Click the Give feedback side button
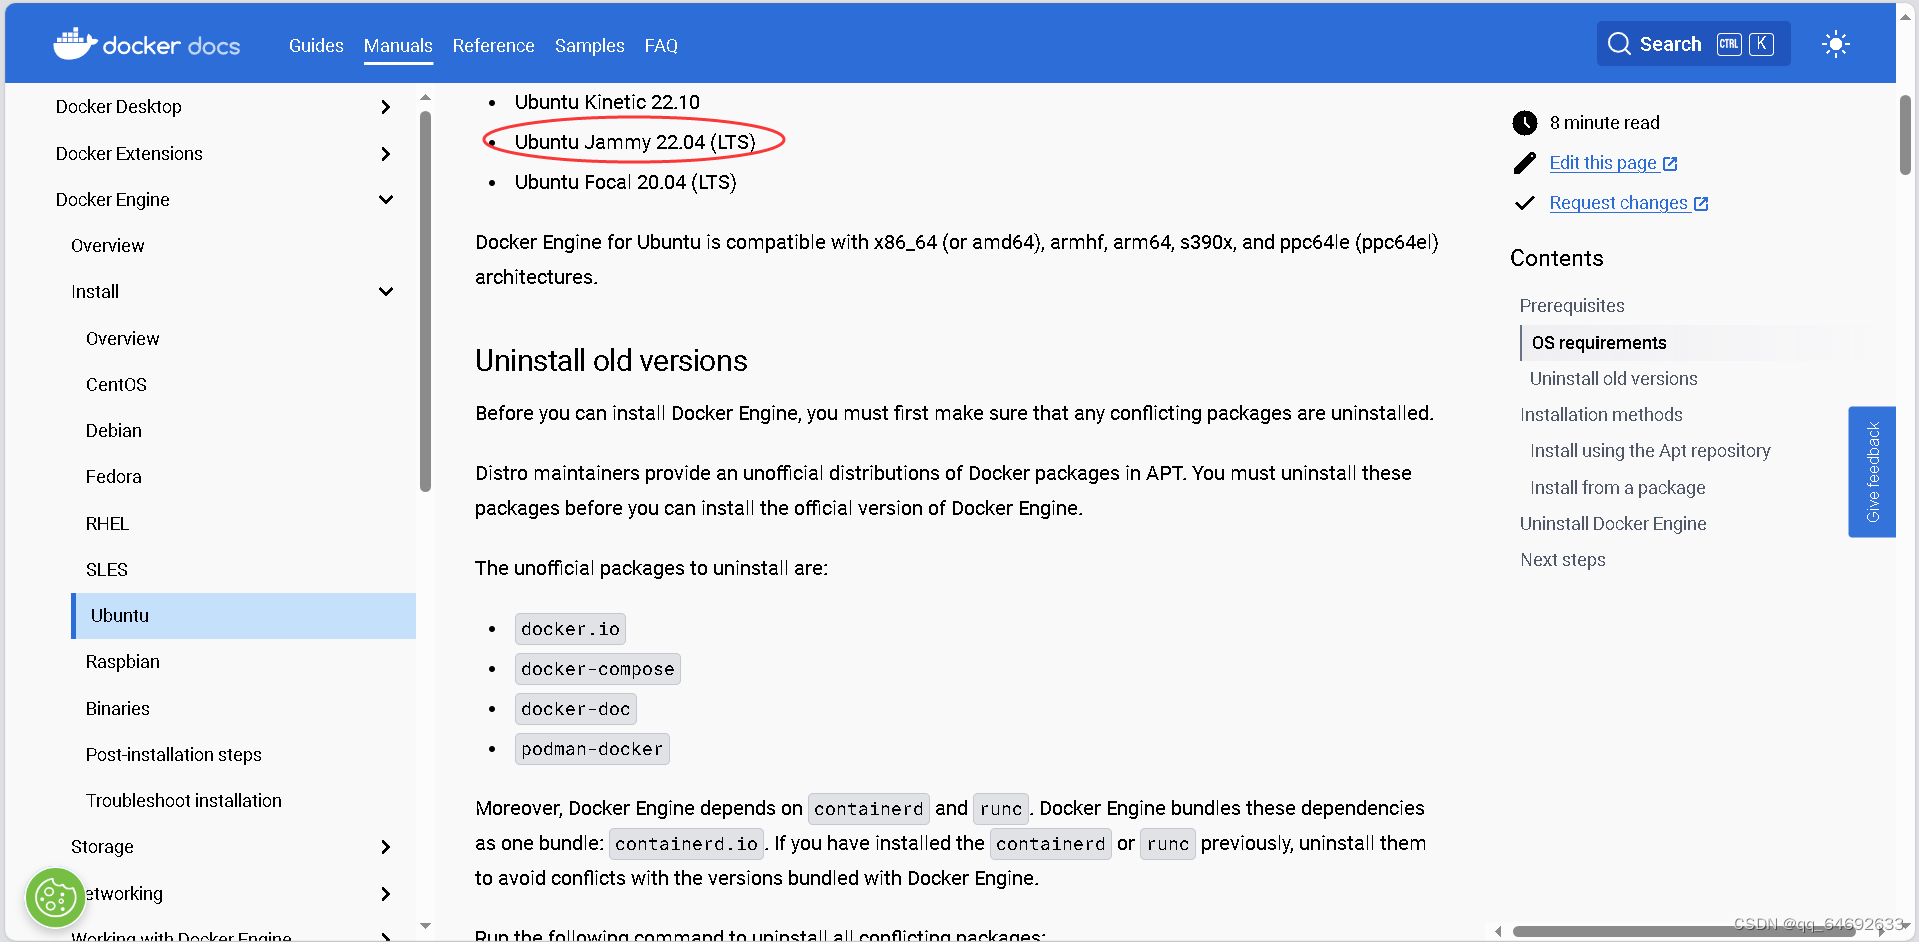 tap(1872, 472)
